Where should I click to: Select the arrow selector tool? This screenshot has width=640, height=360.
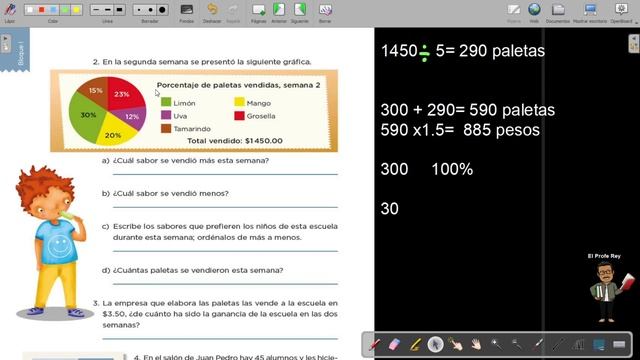tap(436, 344)
